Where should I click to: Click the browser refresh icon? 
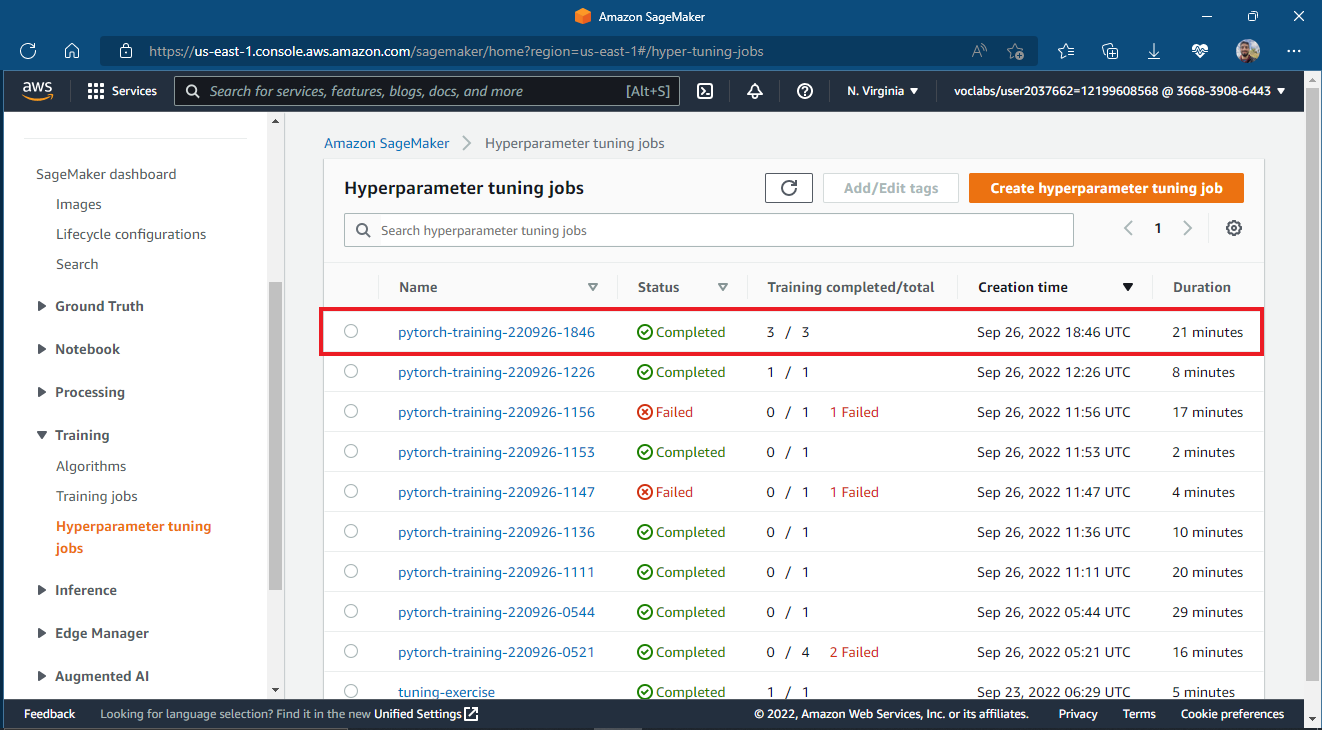[x=28, y=51]
